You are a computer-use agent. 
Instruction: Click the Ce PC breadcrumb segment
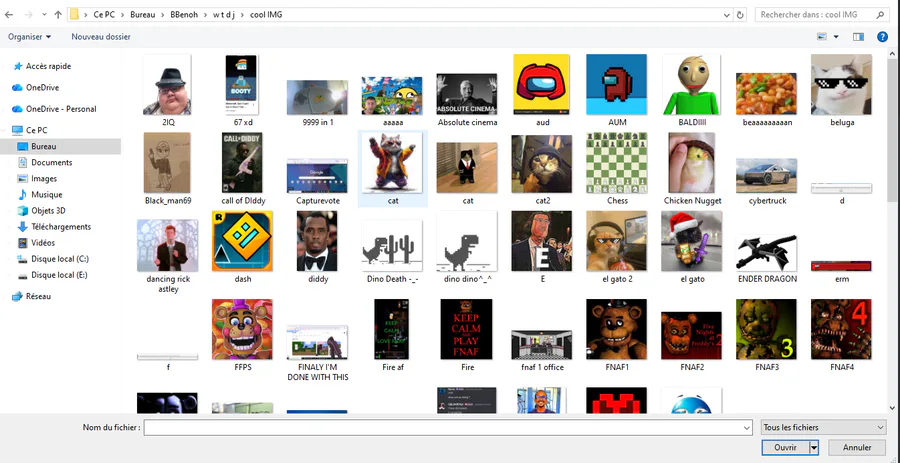pos(104,15)
